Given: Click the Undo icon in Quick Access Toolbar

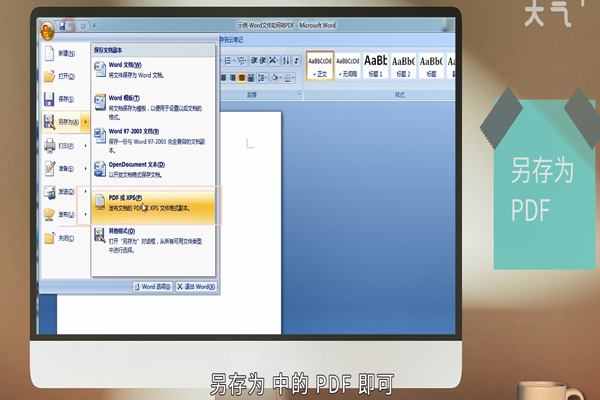Looking at the screenshot, I should (x=72, y=26).
